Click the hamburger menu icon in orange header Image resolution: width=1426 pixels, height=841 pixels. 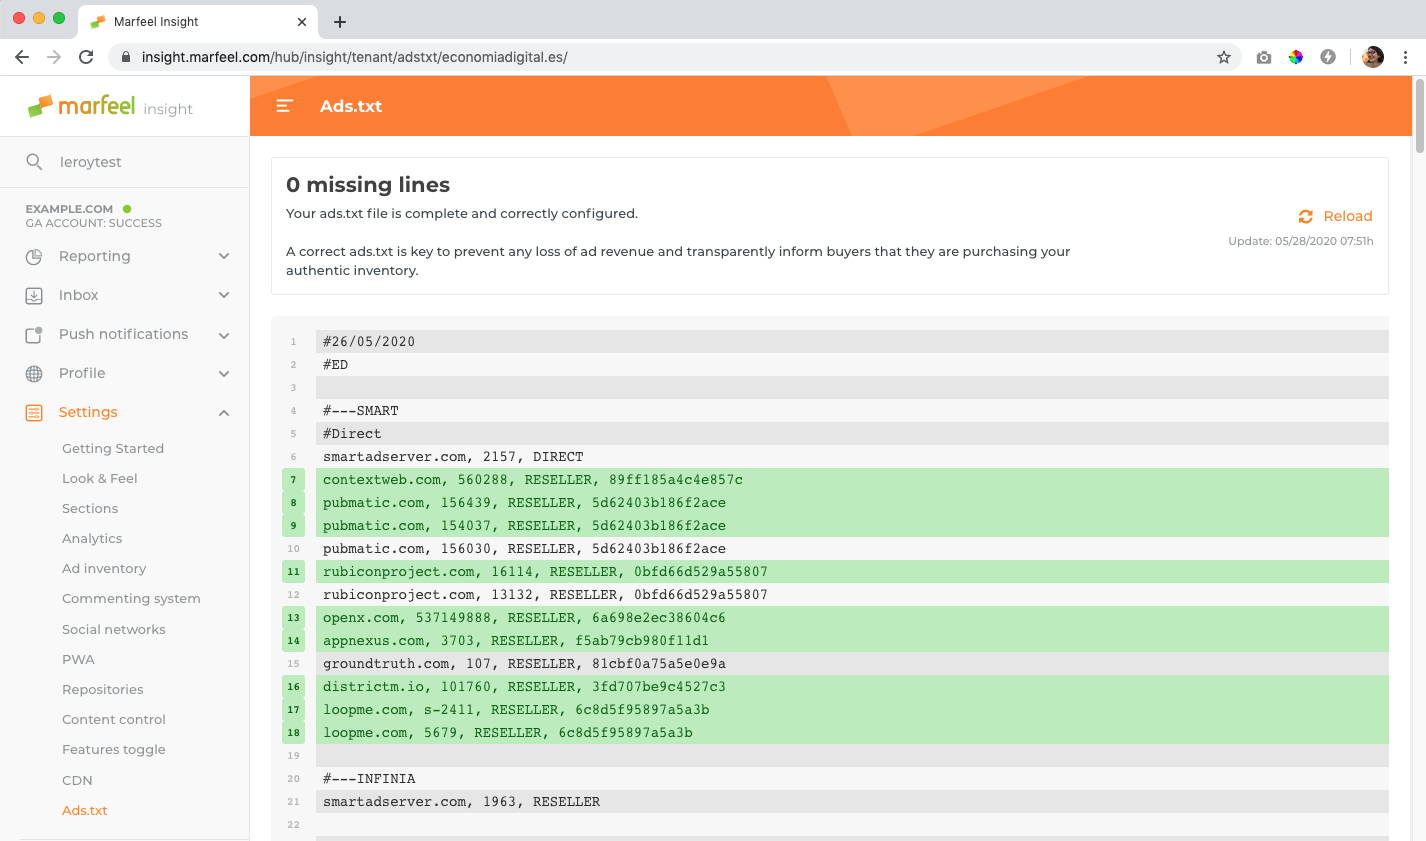pyautogui.click(x=284, y=106)
